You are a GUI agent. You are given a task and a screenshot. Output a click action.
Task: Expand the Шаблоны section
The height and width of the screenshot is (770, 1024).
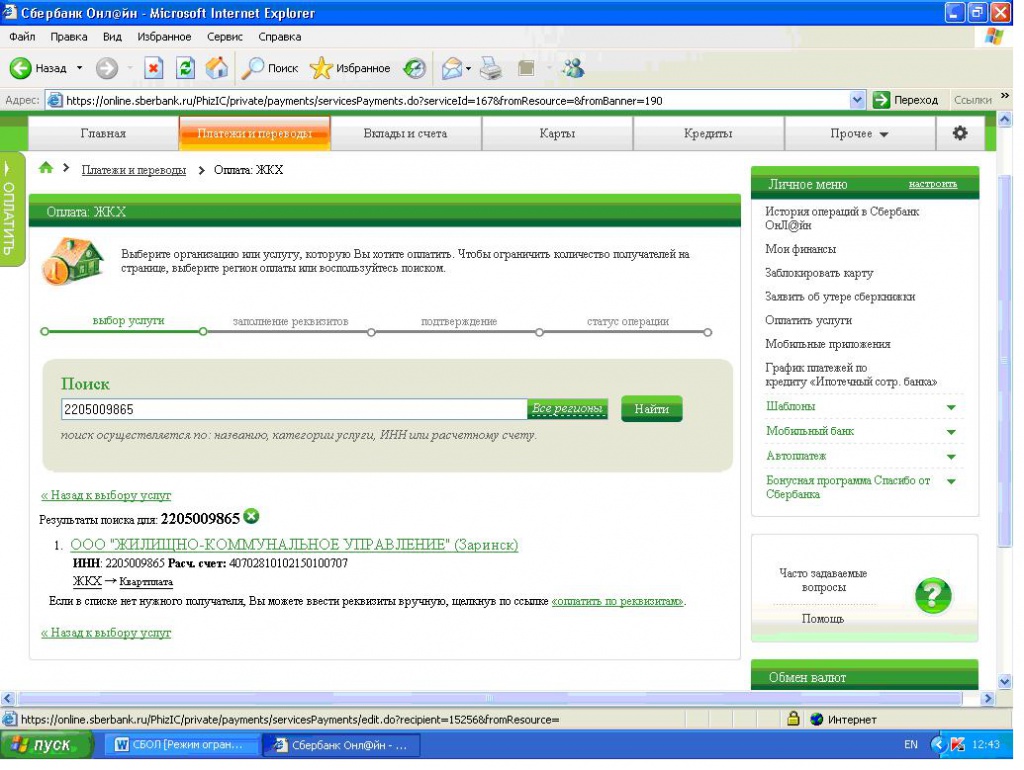[951, 408]
